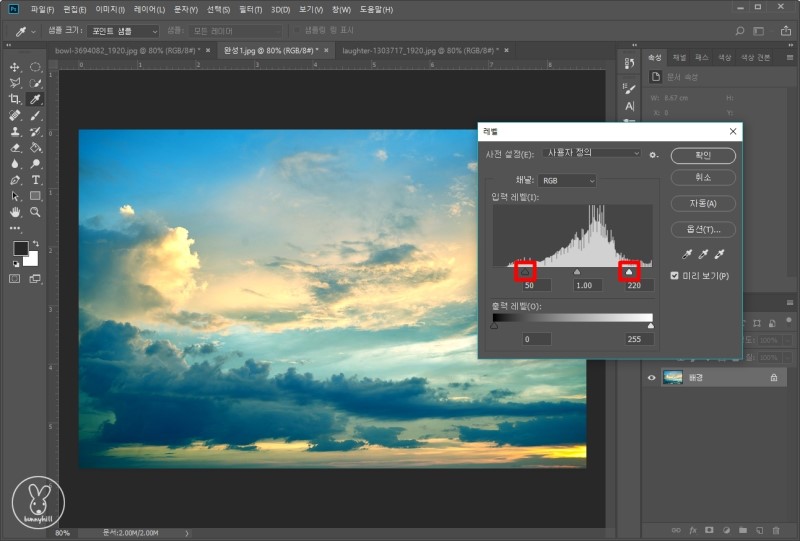The width and height of the screenshot is (800, 541).
Task: Select the Hand tool
Action: click(x=15, y=212)
